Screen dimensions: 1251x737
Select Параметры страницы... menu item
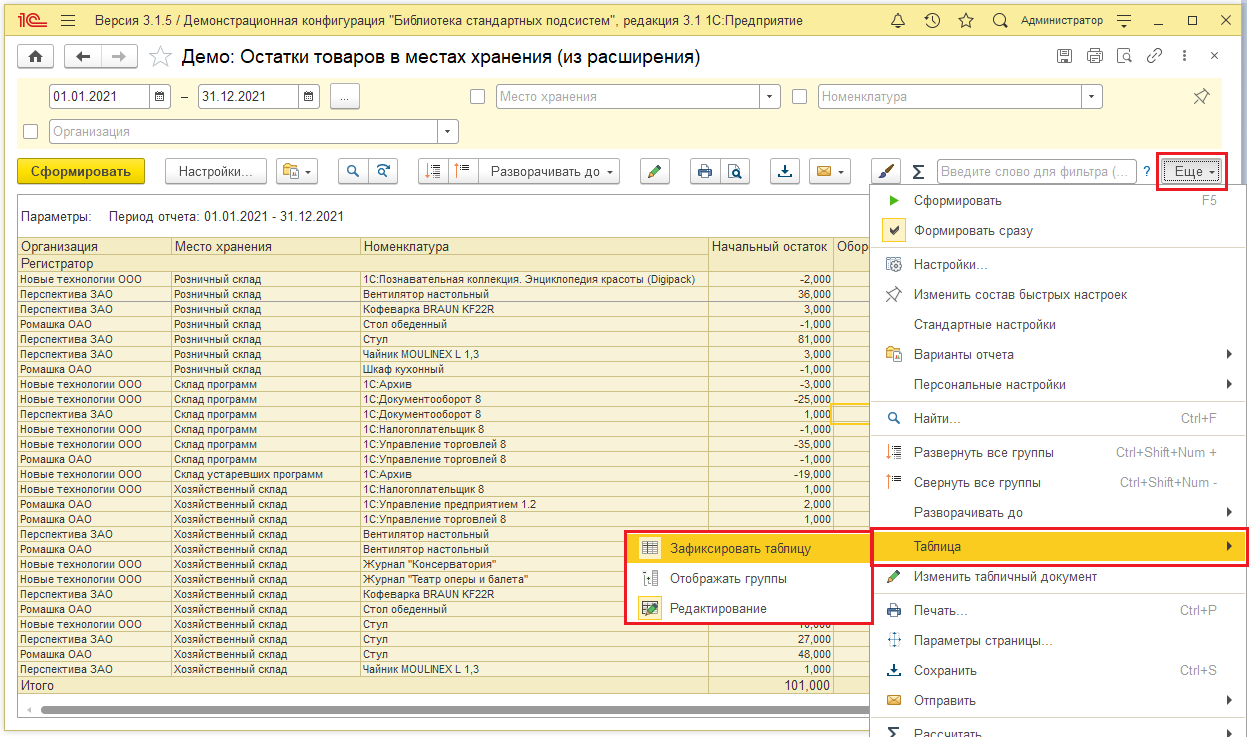[1058, 640]
